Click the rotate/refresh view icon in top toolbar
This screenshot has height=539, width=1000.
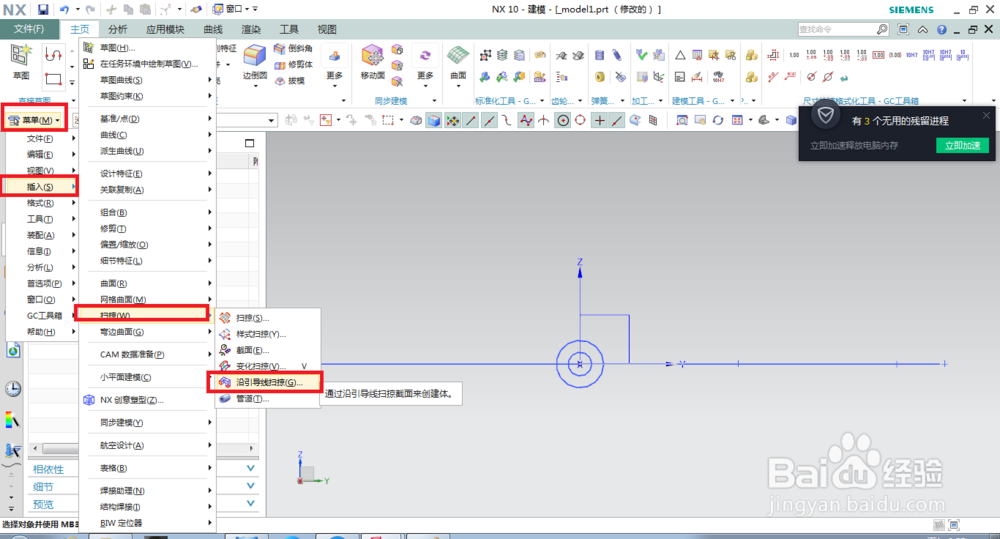[718, 120]
